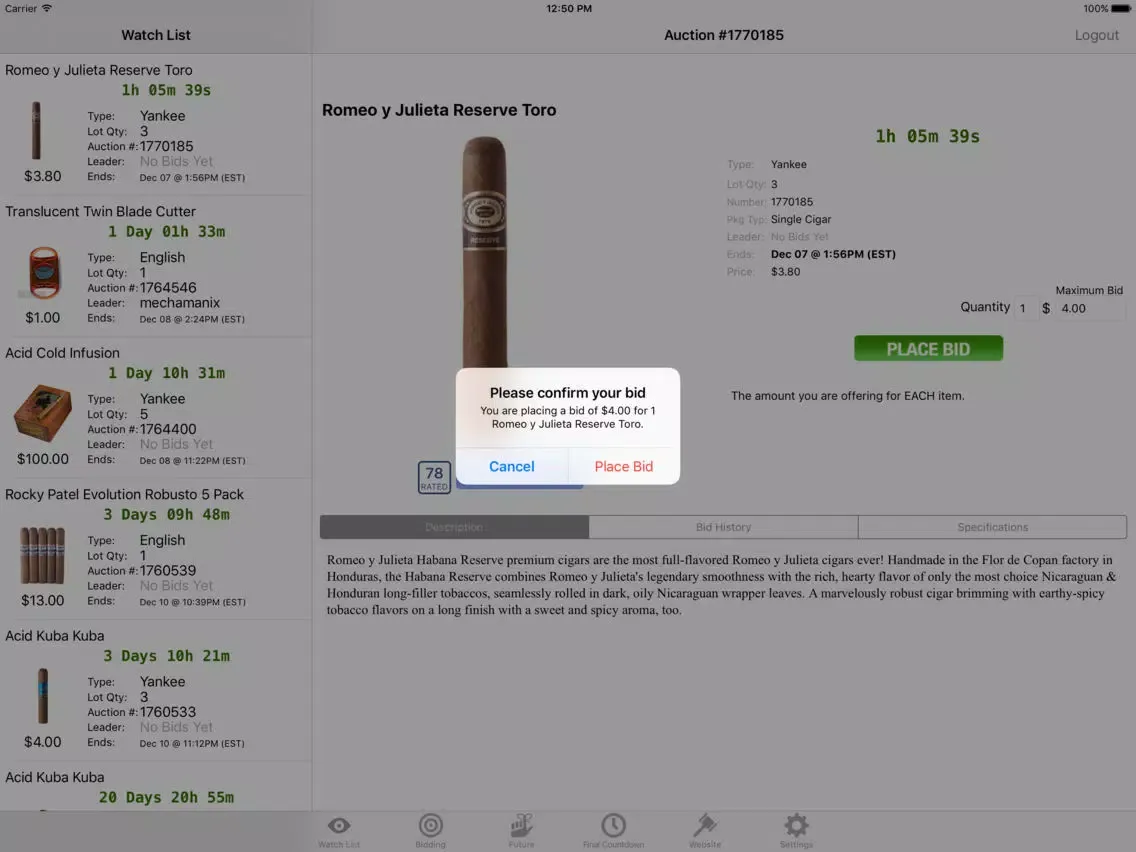Image resolution: width=1136 pixels, height=852 pixels.
Task: Tap Single Cigar package type value
Action: click(801, 220)
